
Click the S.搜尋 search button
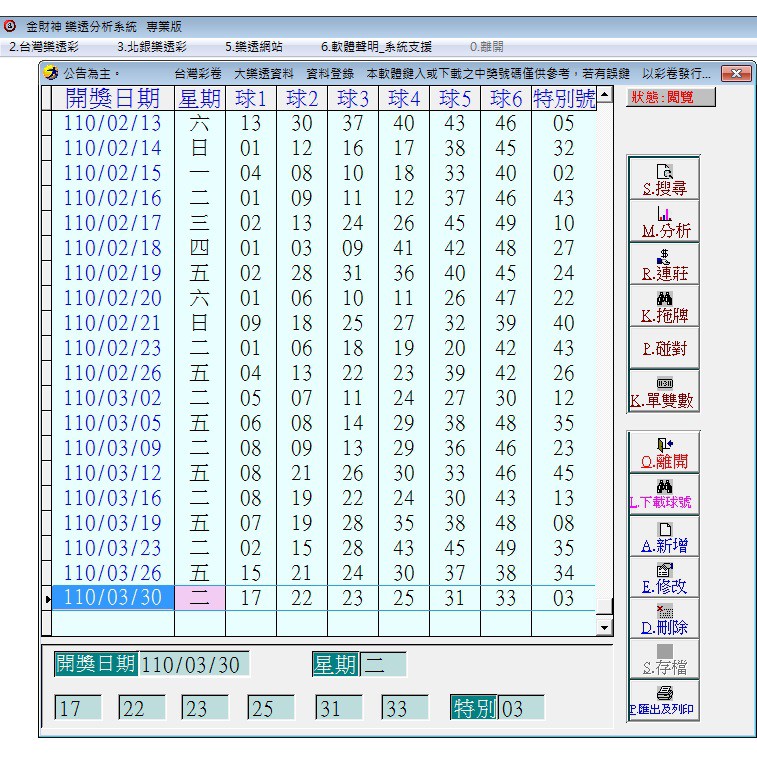click(663, 179)
